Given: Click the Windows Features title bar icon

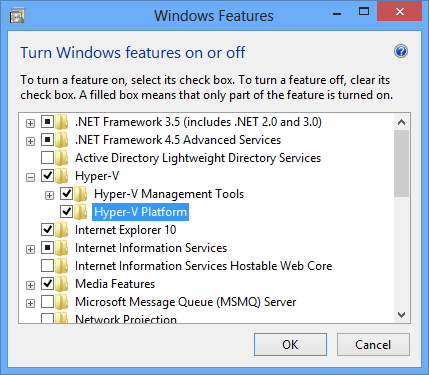Looking at the screenshot, I should [17, 16].
